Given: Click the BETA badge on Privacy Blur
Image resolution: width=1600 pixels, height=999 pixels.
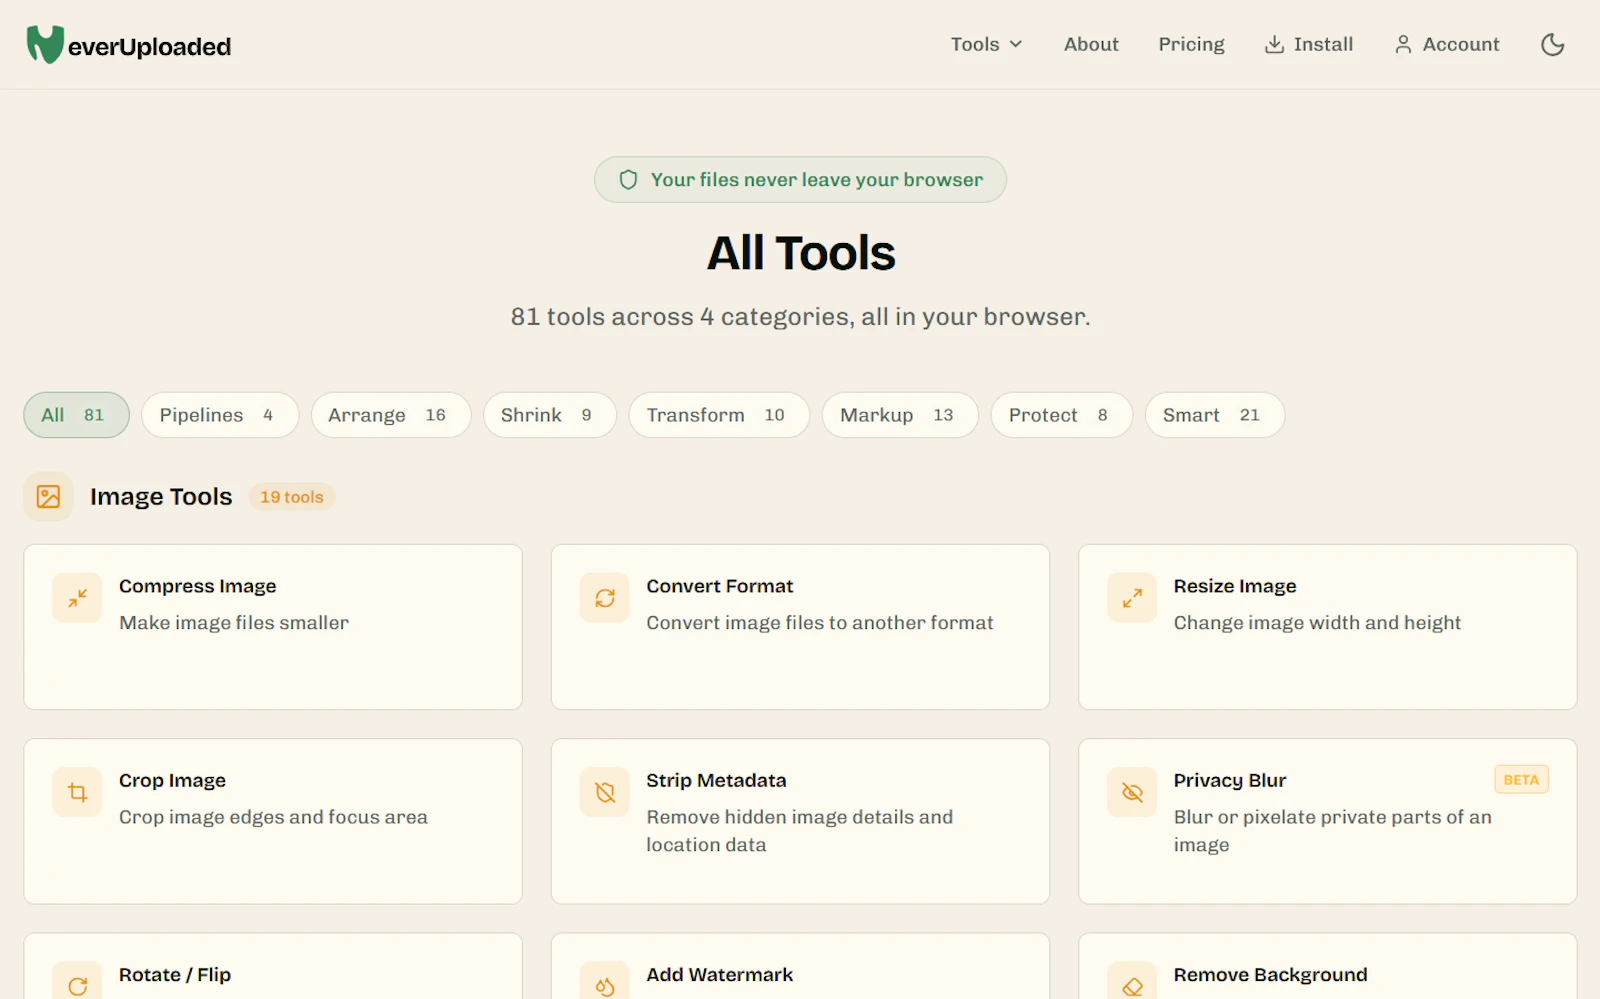Looking at the screenshot, I should tap(1521, 780).
